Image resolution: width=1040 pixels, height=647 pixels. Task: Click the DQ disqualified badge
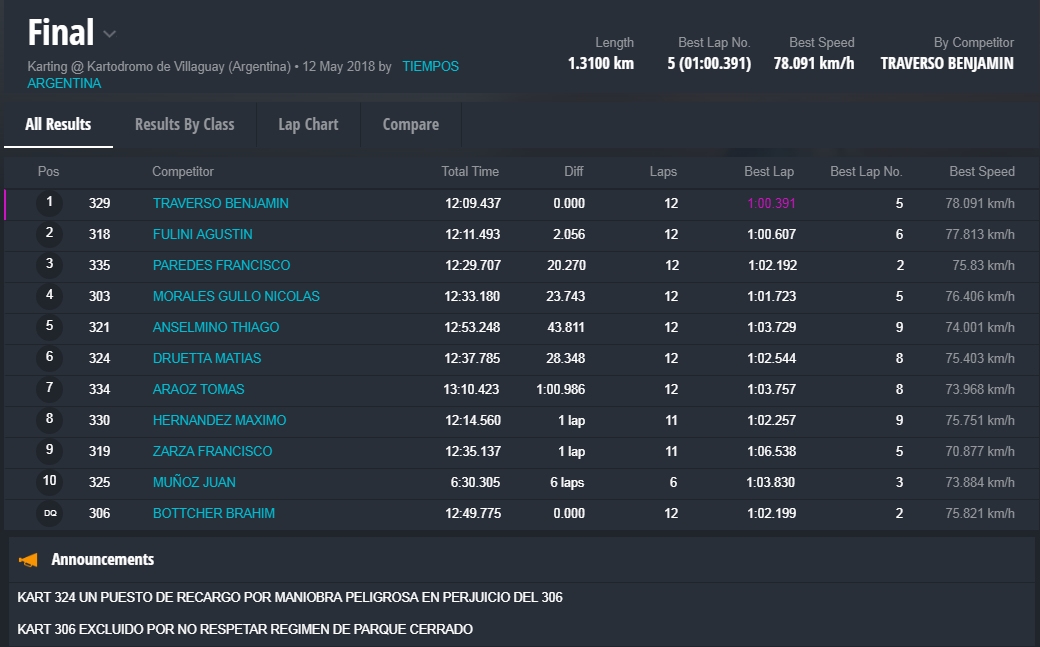(x=49, y=514)
